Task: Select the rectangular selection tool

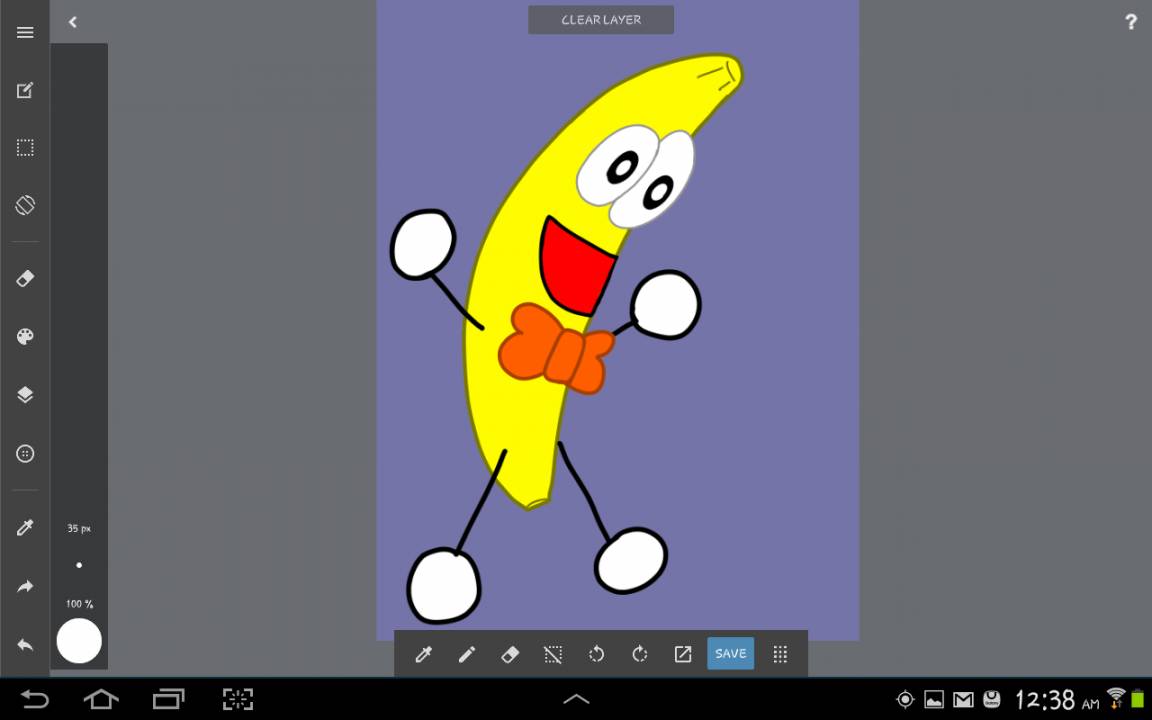Action: 24,147
